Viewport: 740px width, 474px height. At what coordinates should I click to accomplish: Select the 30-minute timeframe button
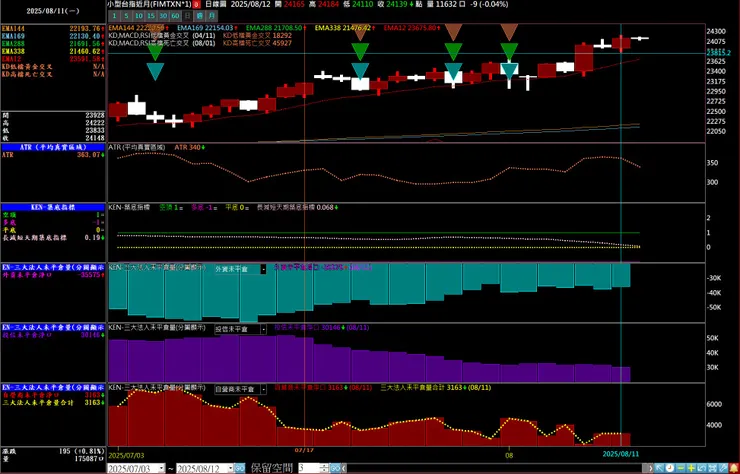pos(163,16)
